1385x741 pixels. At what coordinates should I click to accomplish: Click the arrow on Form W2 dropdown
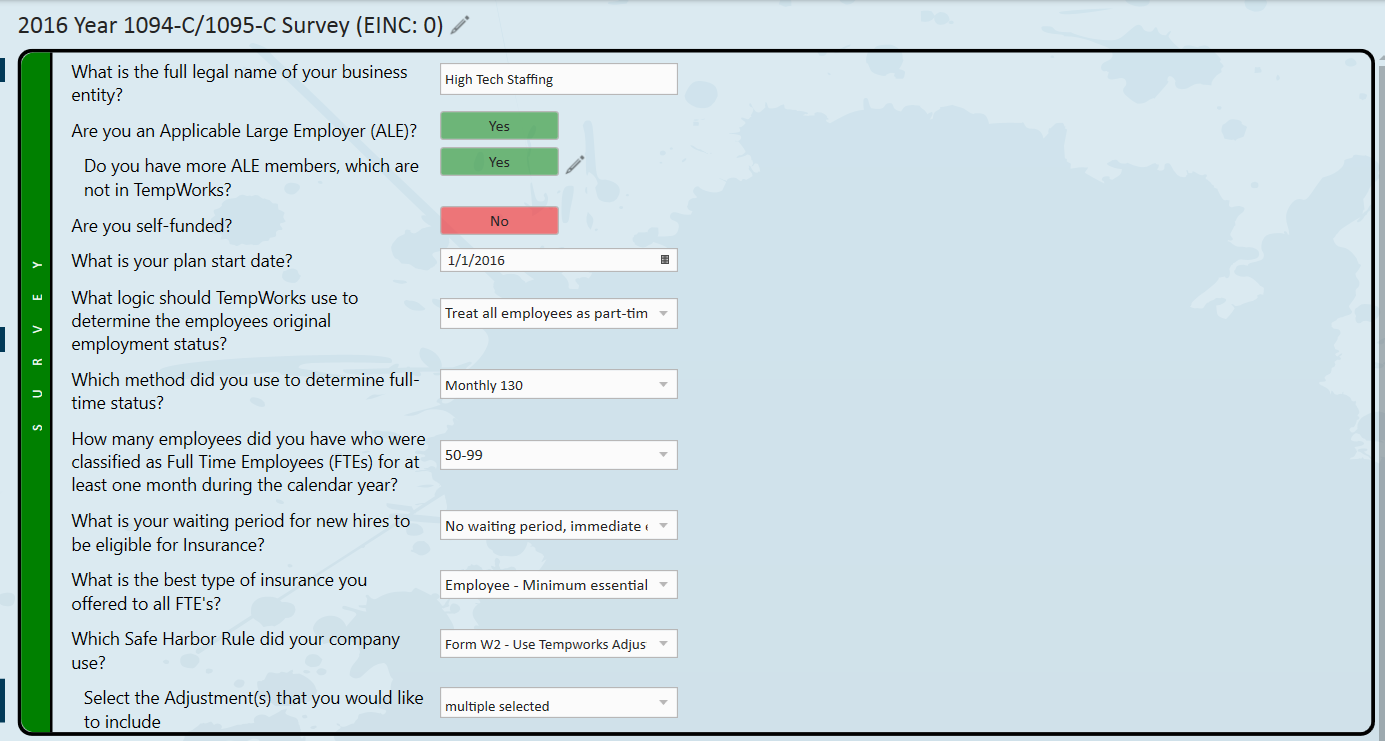coord(664,644)
